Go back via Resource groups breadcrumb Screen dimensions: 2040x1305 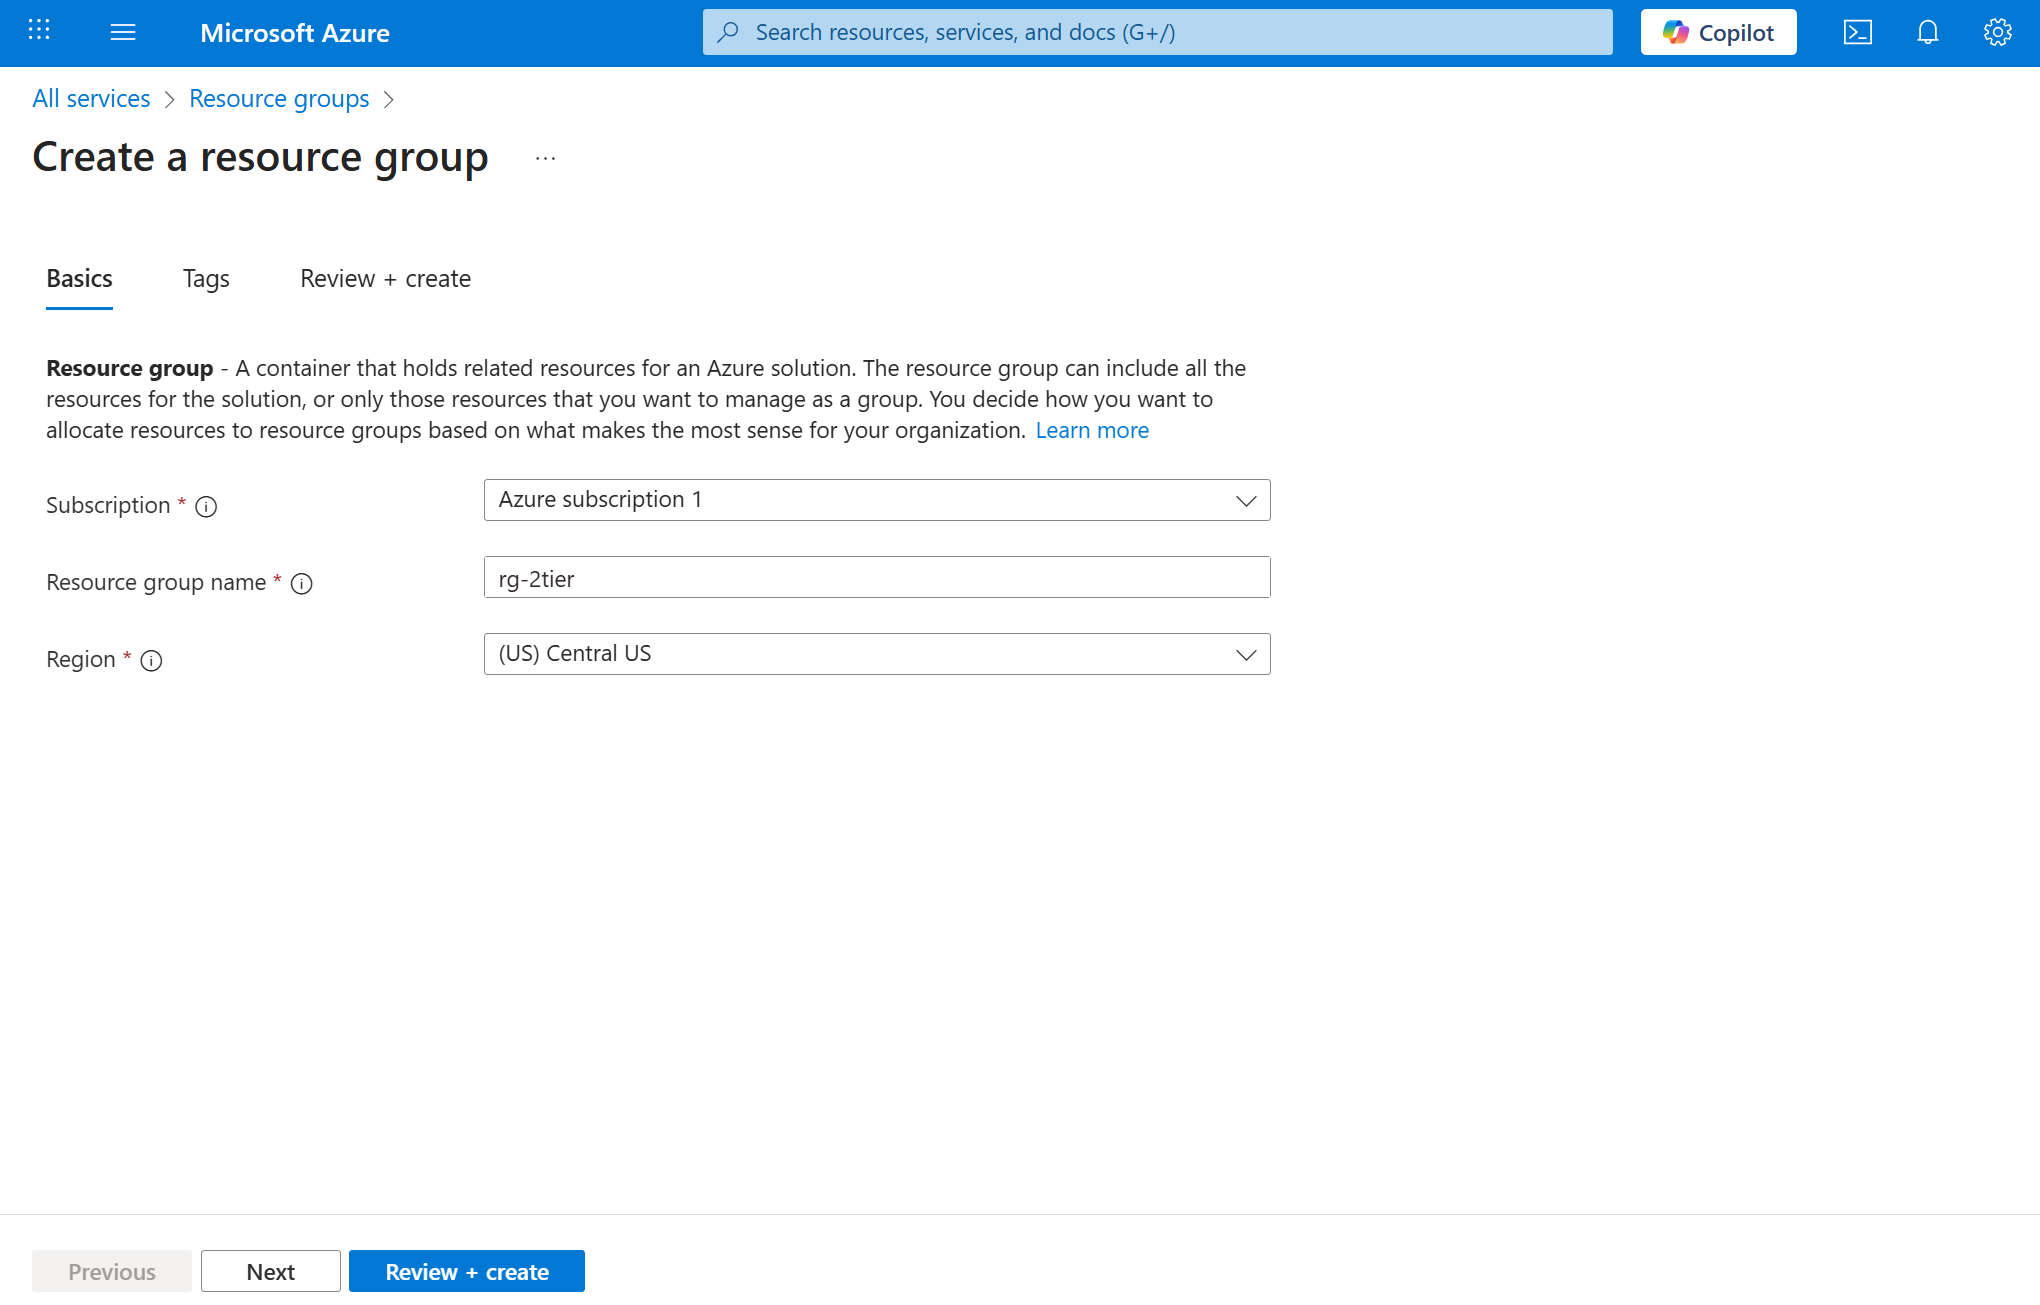(279, 98)
